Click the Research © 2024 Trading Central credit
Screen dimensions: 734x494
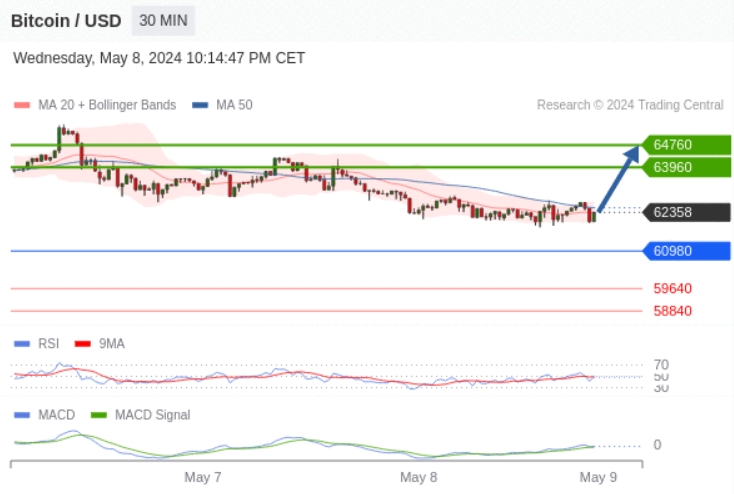point(629,105)
